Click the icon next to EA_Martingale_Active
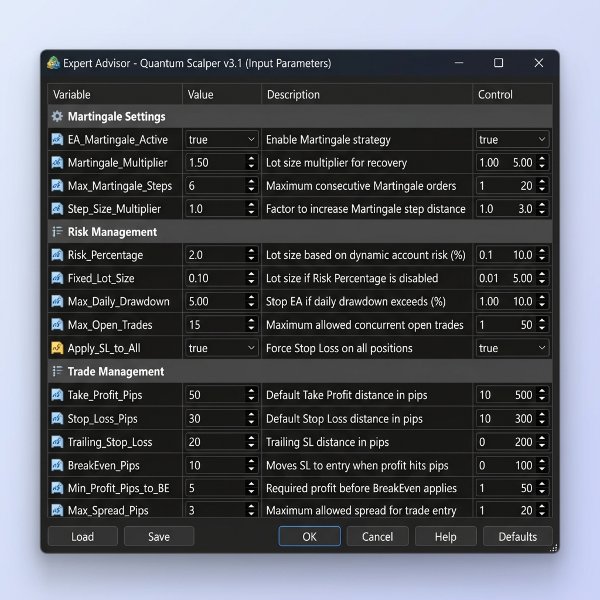Viewport: 600px width, 600px height. coord(57,139)
